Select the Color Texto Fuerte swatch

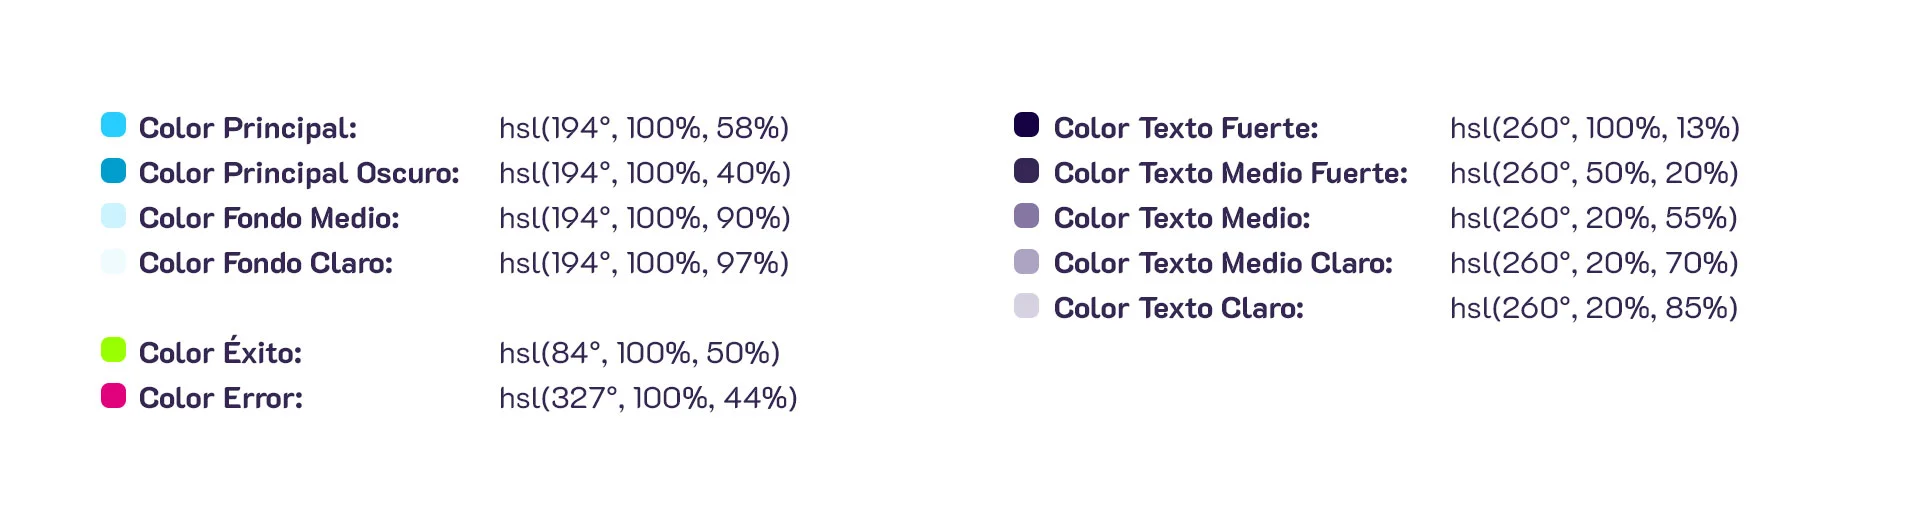point(1027,125)
